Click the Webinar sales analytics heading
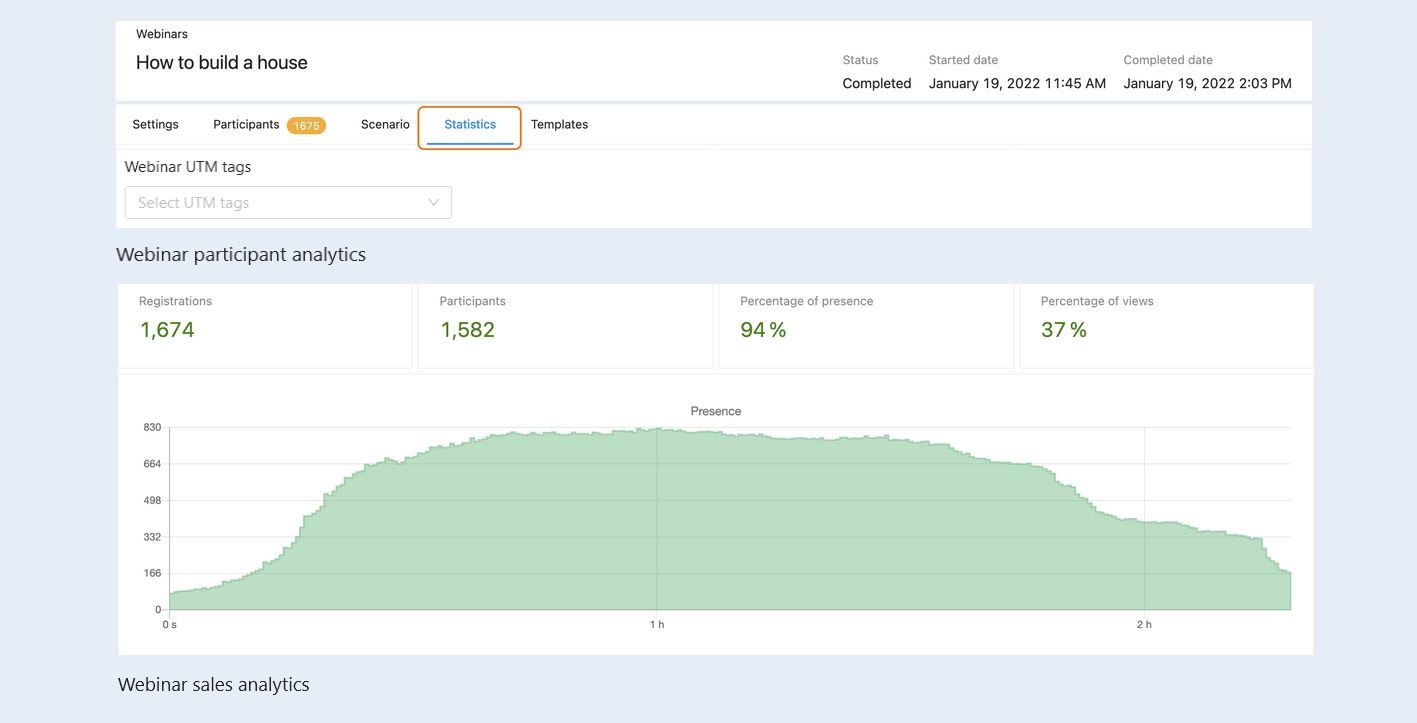 tap(214, 685)
